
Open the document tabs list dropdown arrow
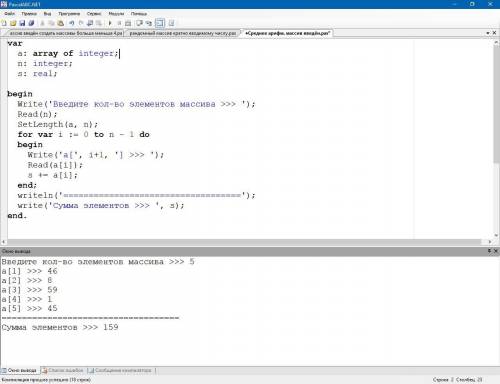pos(488,33)
